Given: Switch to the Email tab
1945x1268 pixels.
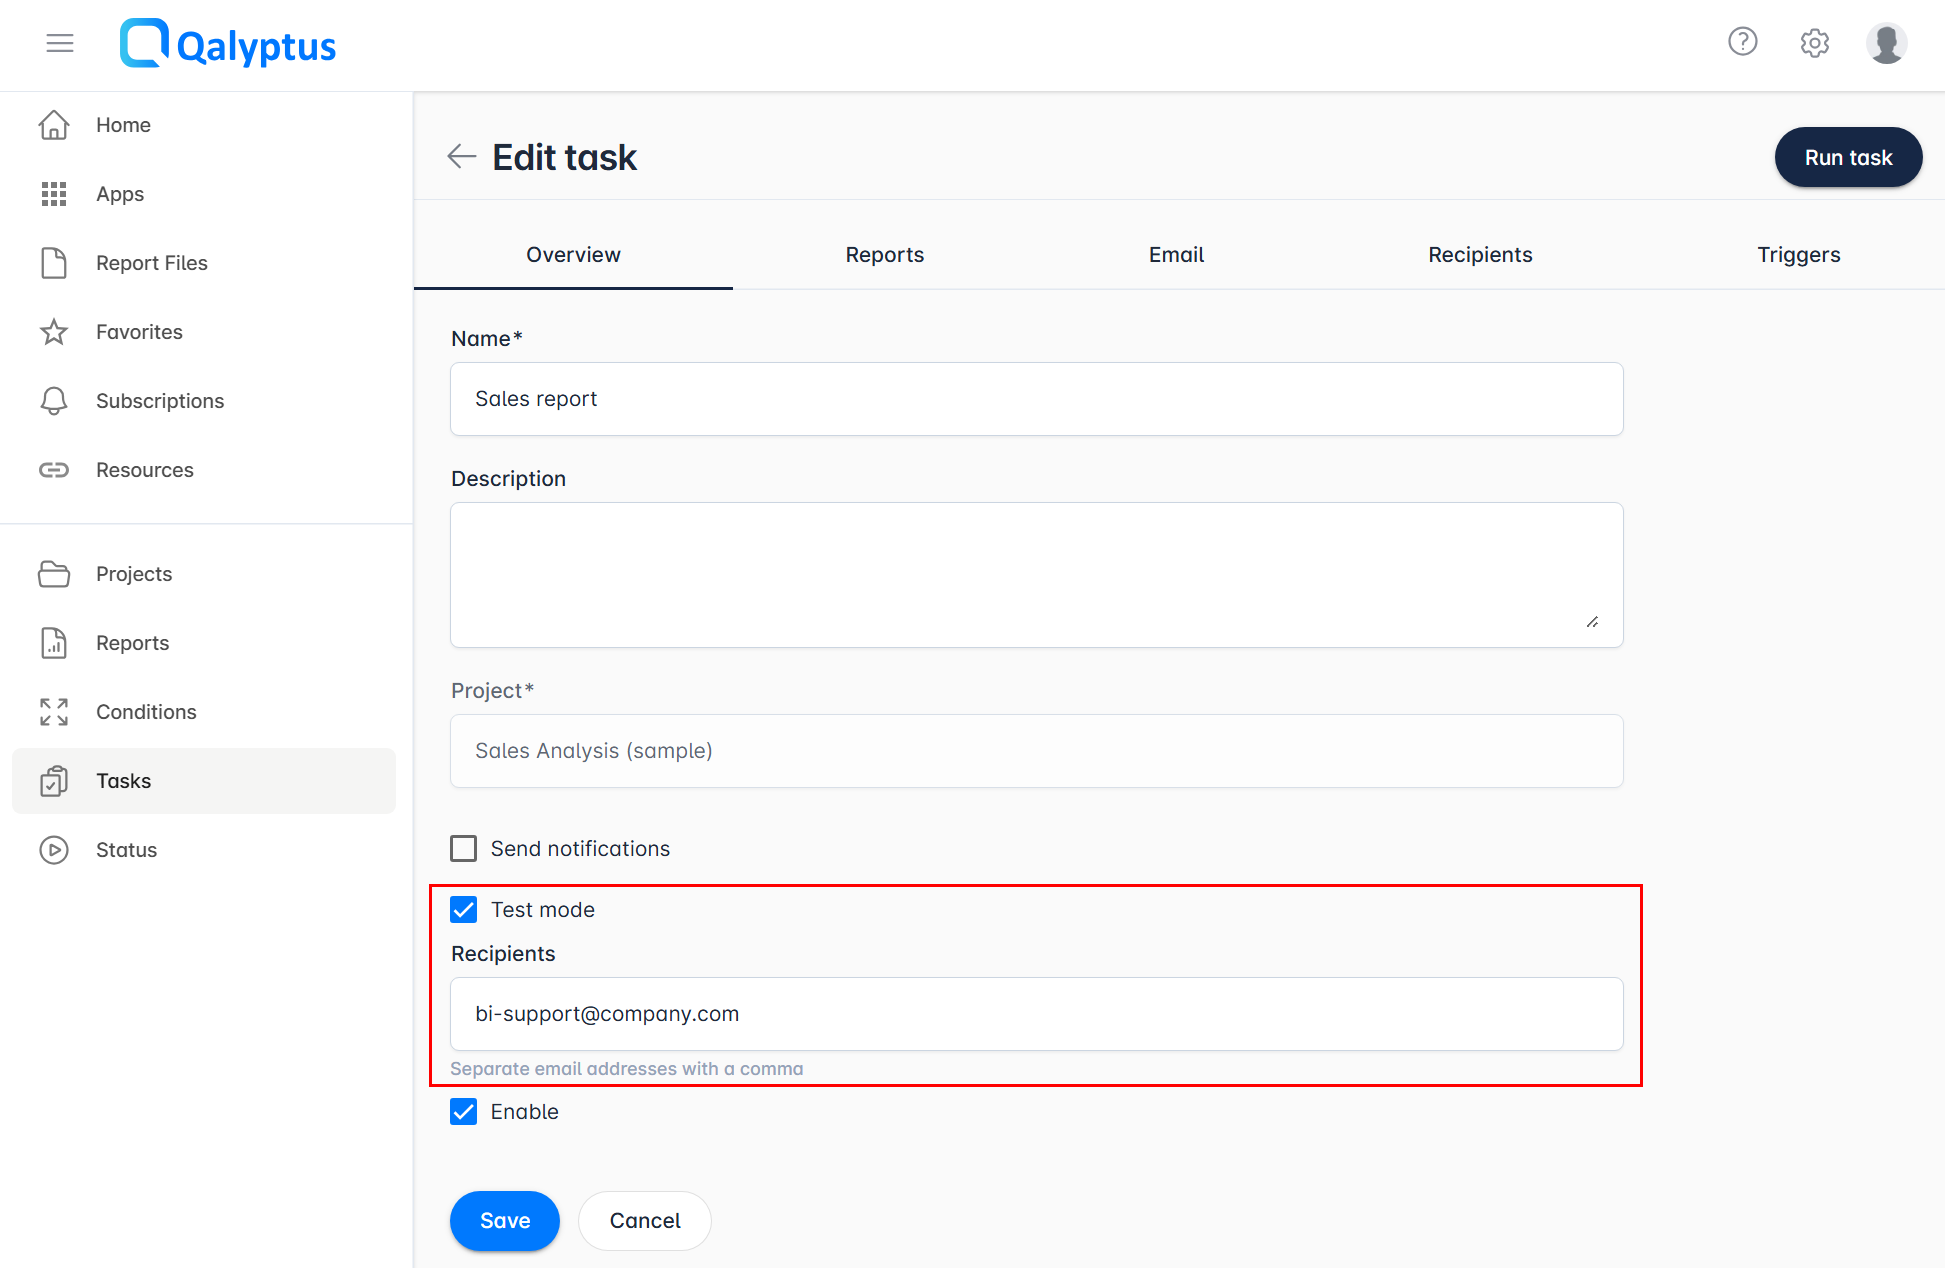Looking at the screenshot, I should [x=1175, y=255].
